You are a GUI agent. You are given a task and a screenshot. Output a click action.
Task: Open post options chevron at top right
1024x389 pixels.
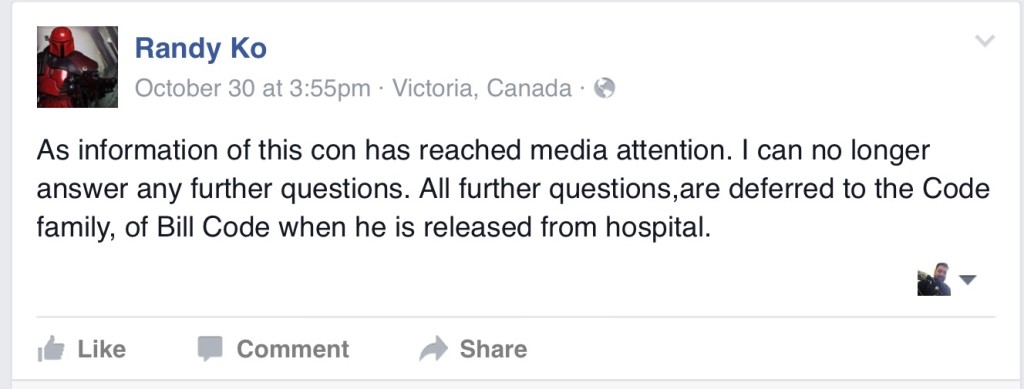click(x=984, y=41)
